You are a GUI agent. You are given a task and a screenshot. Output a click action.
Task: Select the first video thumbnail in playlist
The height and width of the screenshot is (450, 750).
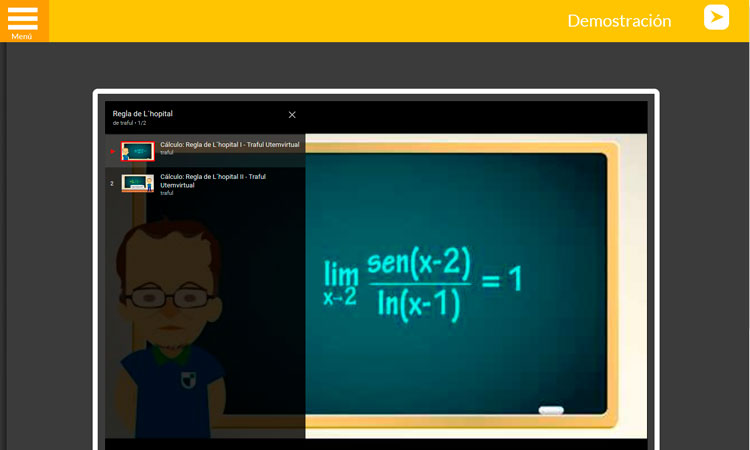138,152
